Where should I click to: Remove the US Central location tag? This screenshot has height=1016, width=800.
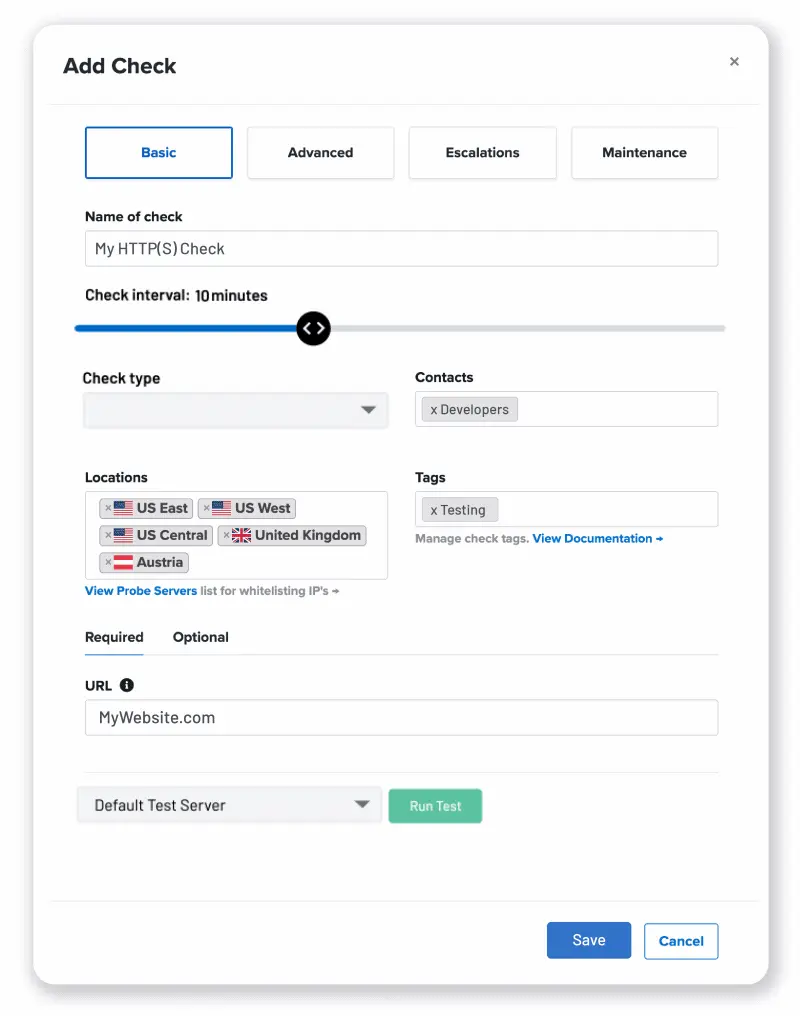[108, 535]
